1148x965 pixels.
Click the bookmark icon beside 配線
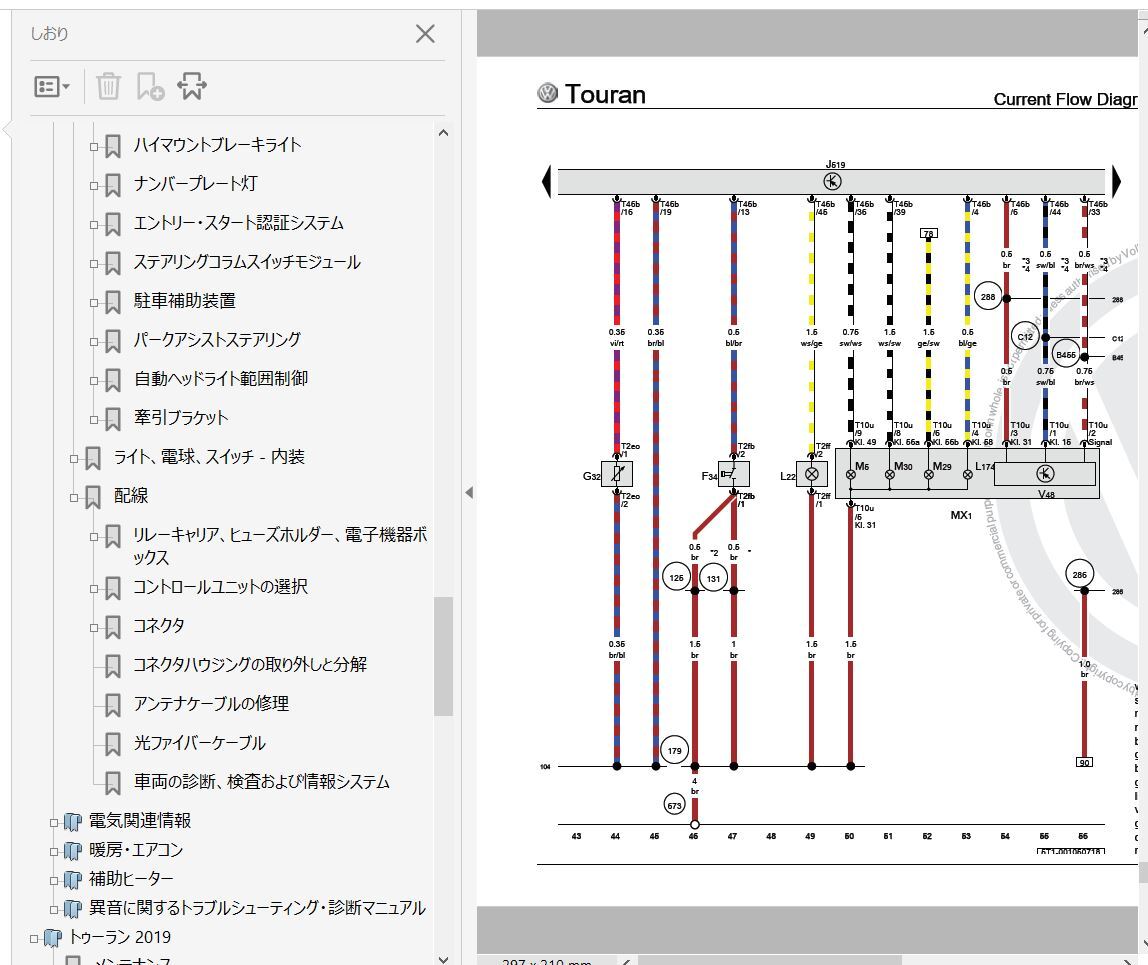(93, 497)
